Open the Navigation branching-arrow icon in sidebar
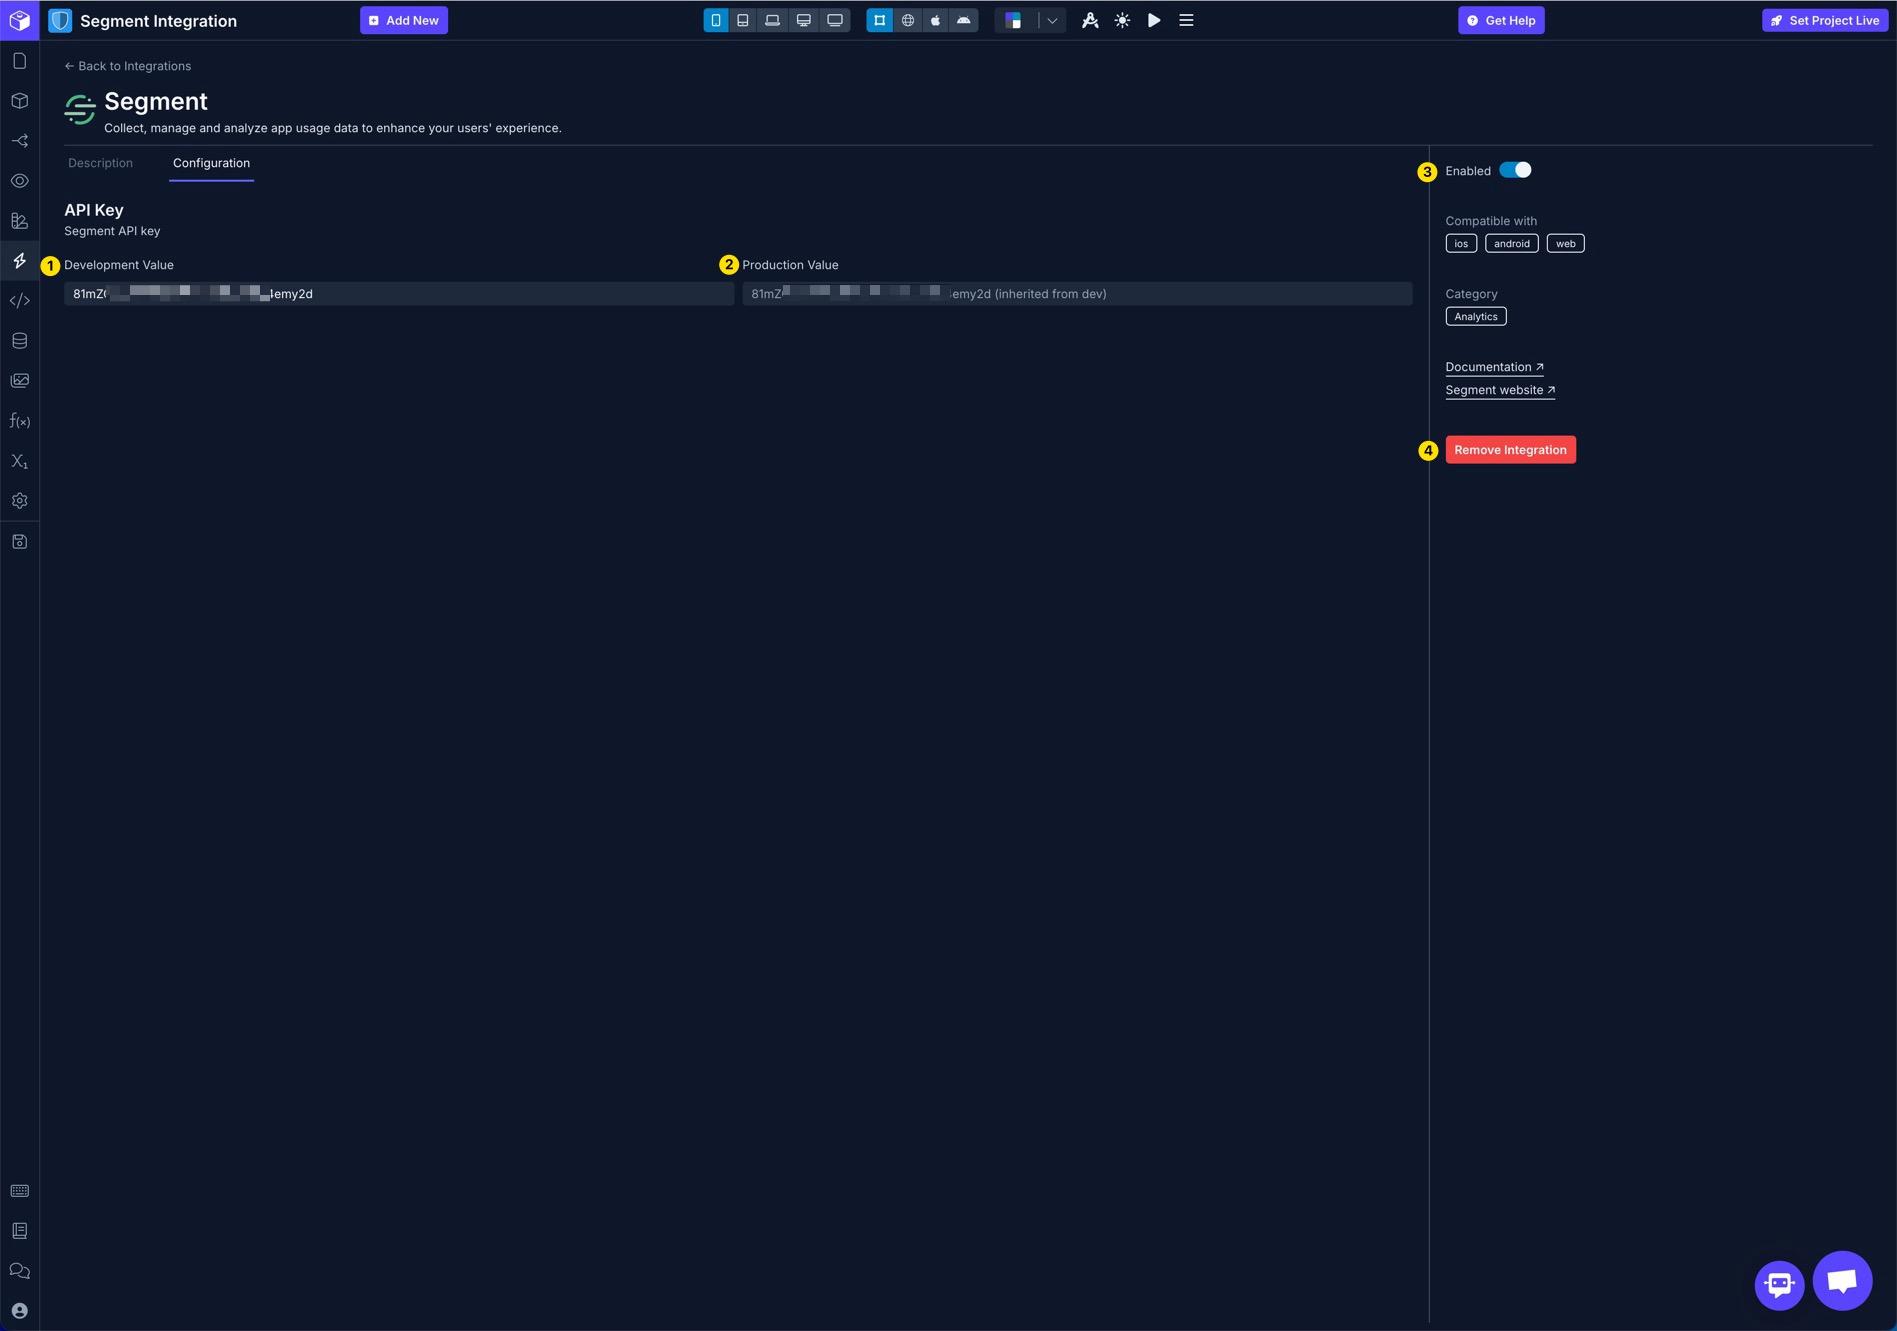1897x1331 pixels. tap(19, 141)
